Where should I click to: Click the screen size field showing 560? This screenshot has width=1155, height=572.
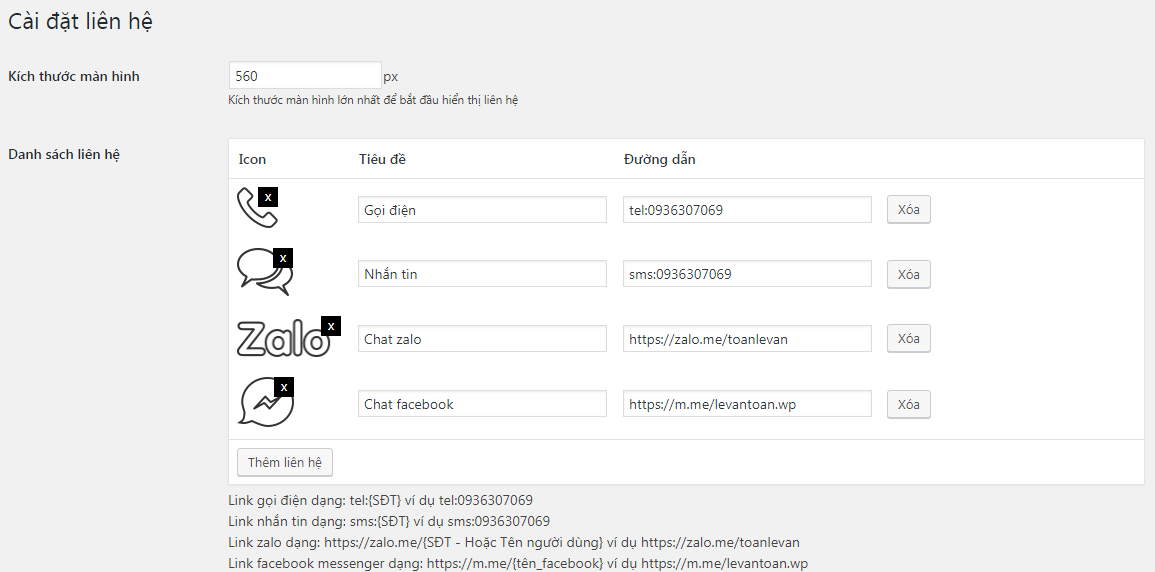click(x=305, y=76)
